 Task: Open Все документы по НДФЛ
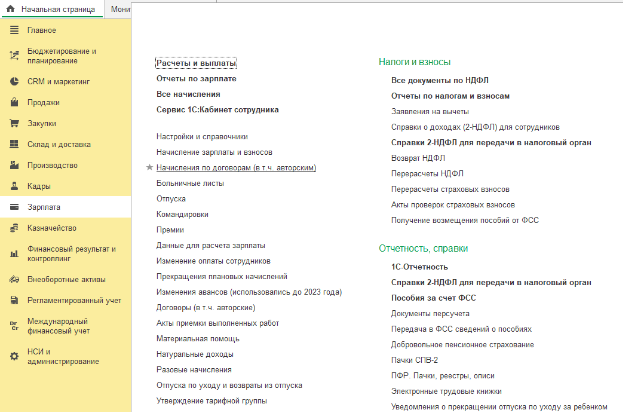pos(440,80)
